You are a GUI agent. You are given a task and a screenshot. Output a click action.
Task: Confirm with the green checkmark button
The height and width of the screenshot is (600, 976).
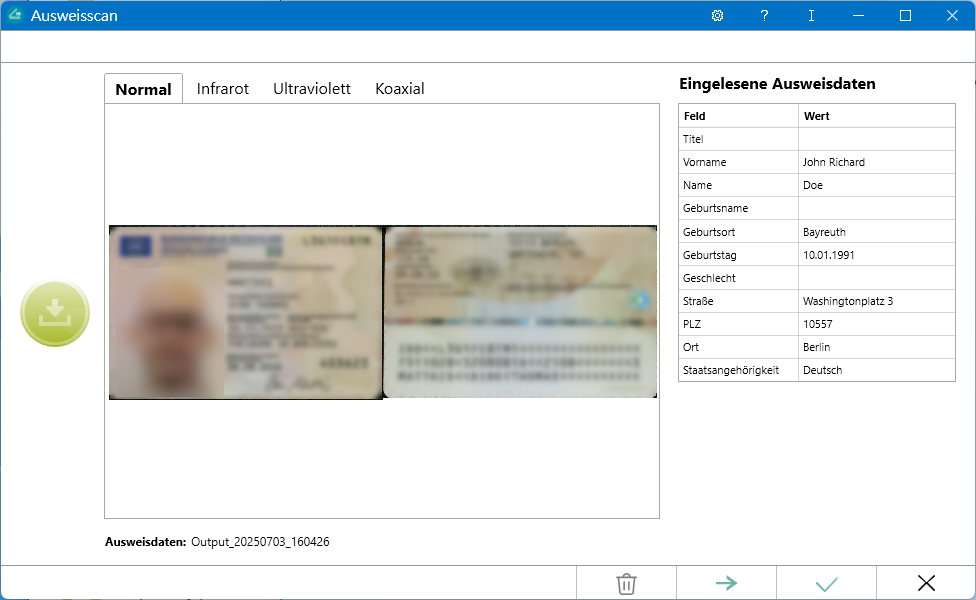tap(826, 583)
